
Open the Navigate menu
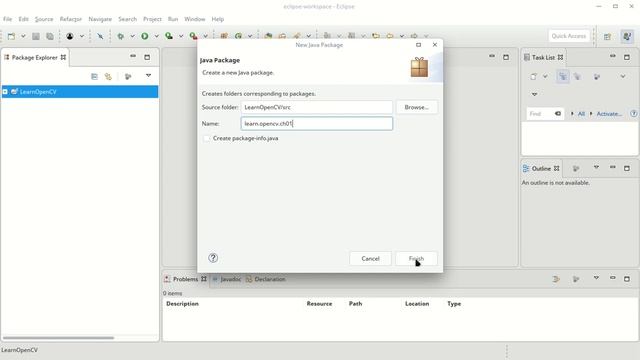click(100, 19)
